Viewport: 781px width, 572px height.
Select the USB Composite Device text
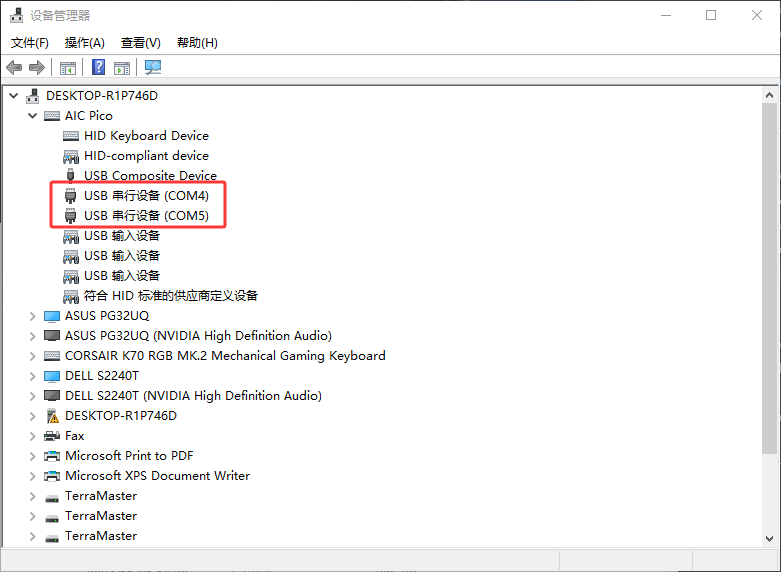(x=150, y=175)
